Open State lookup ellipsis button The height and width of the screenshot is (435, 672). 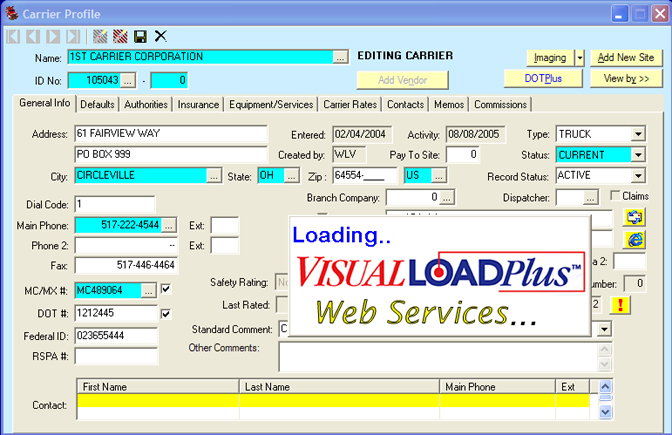pos(291,176)
